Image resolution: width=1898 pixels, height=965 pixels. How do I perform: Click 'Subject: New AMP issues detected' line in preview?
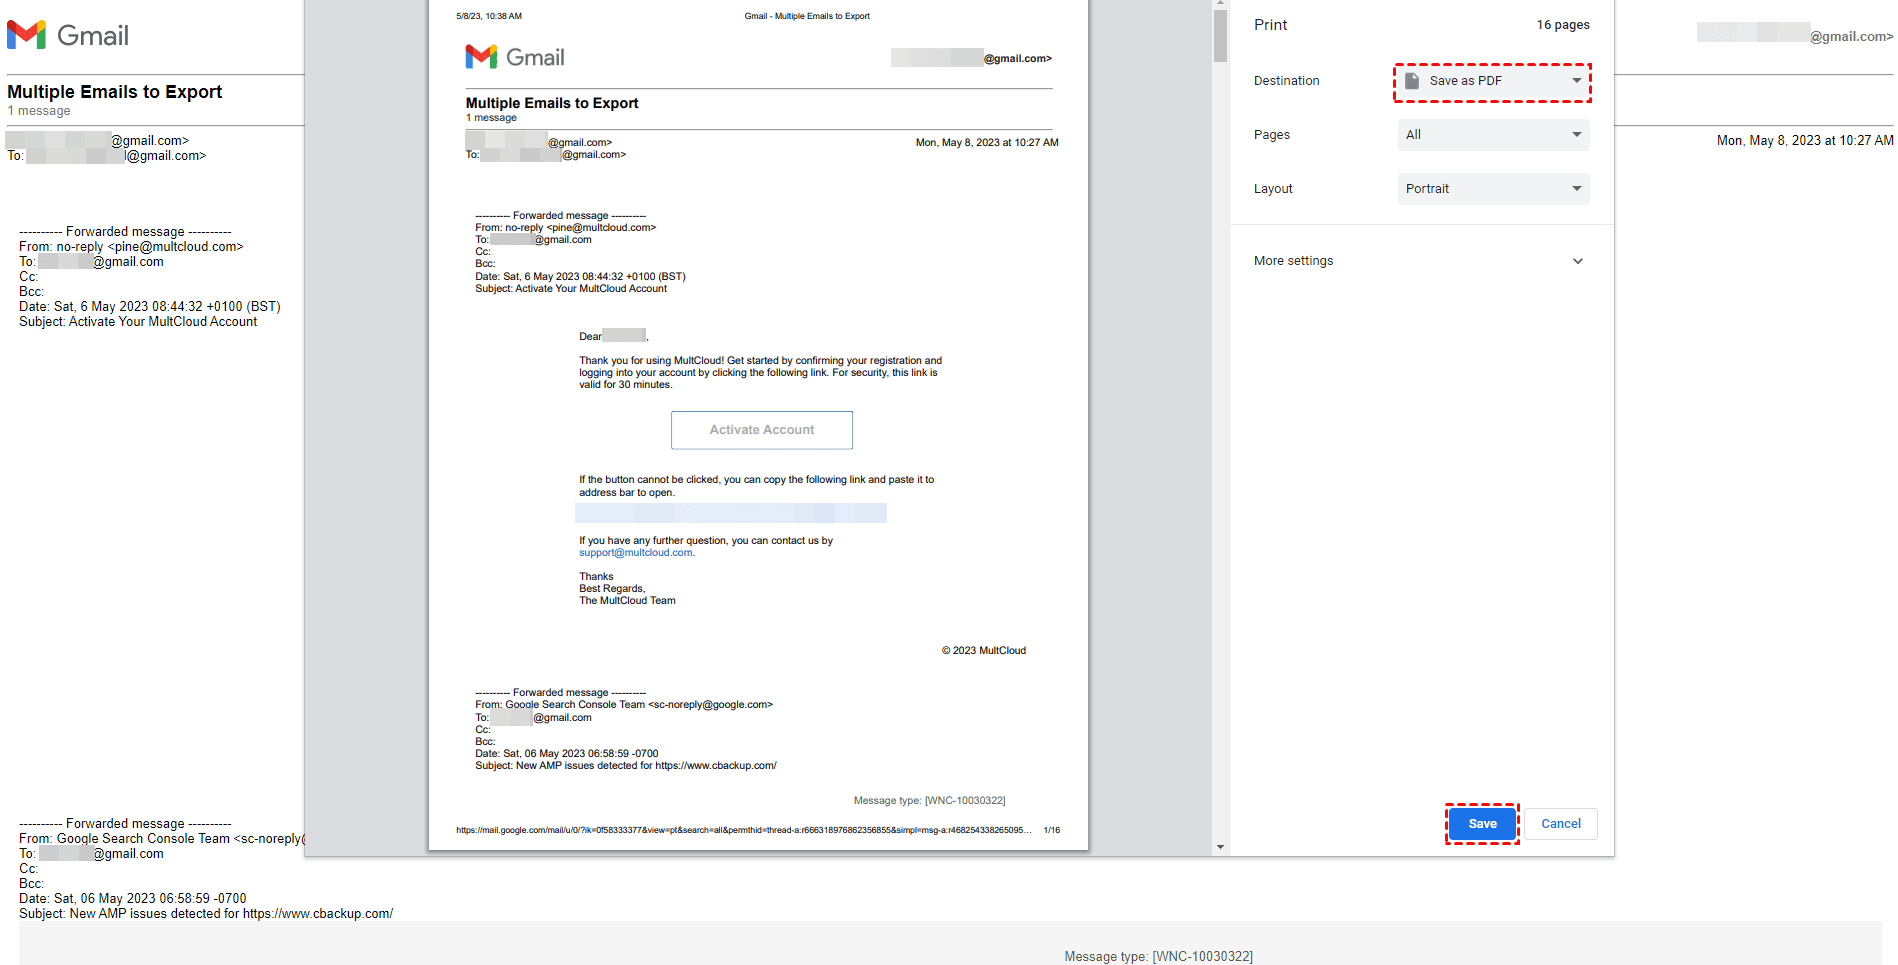pos(626,766)
